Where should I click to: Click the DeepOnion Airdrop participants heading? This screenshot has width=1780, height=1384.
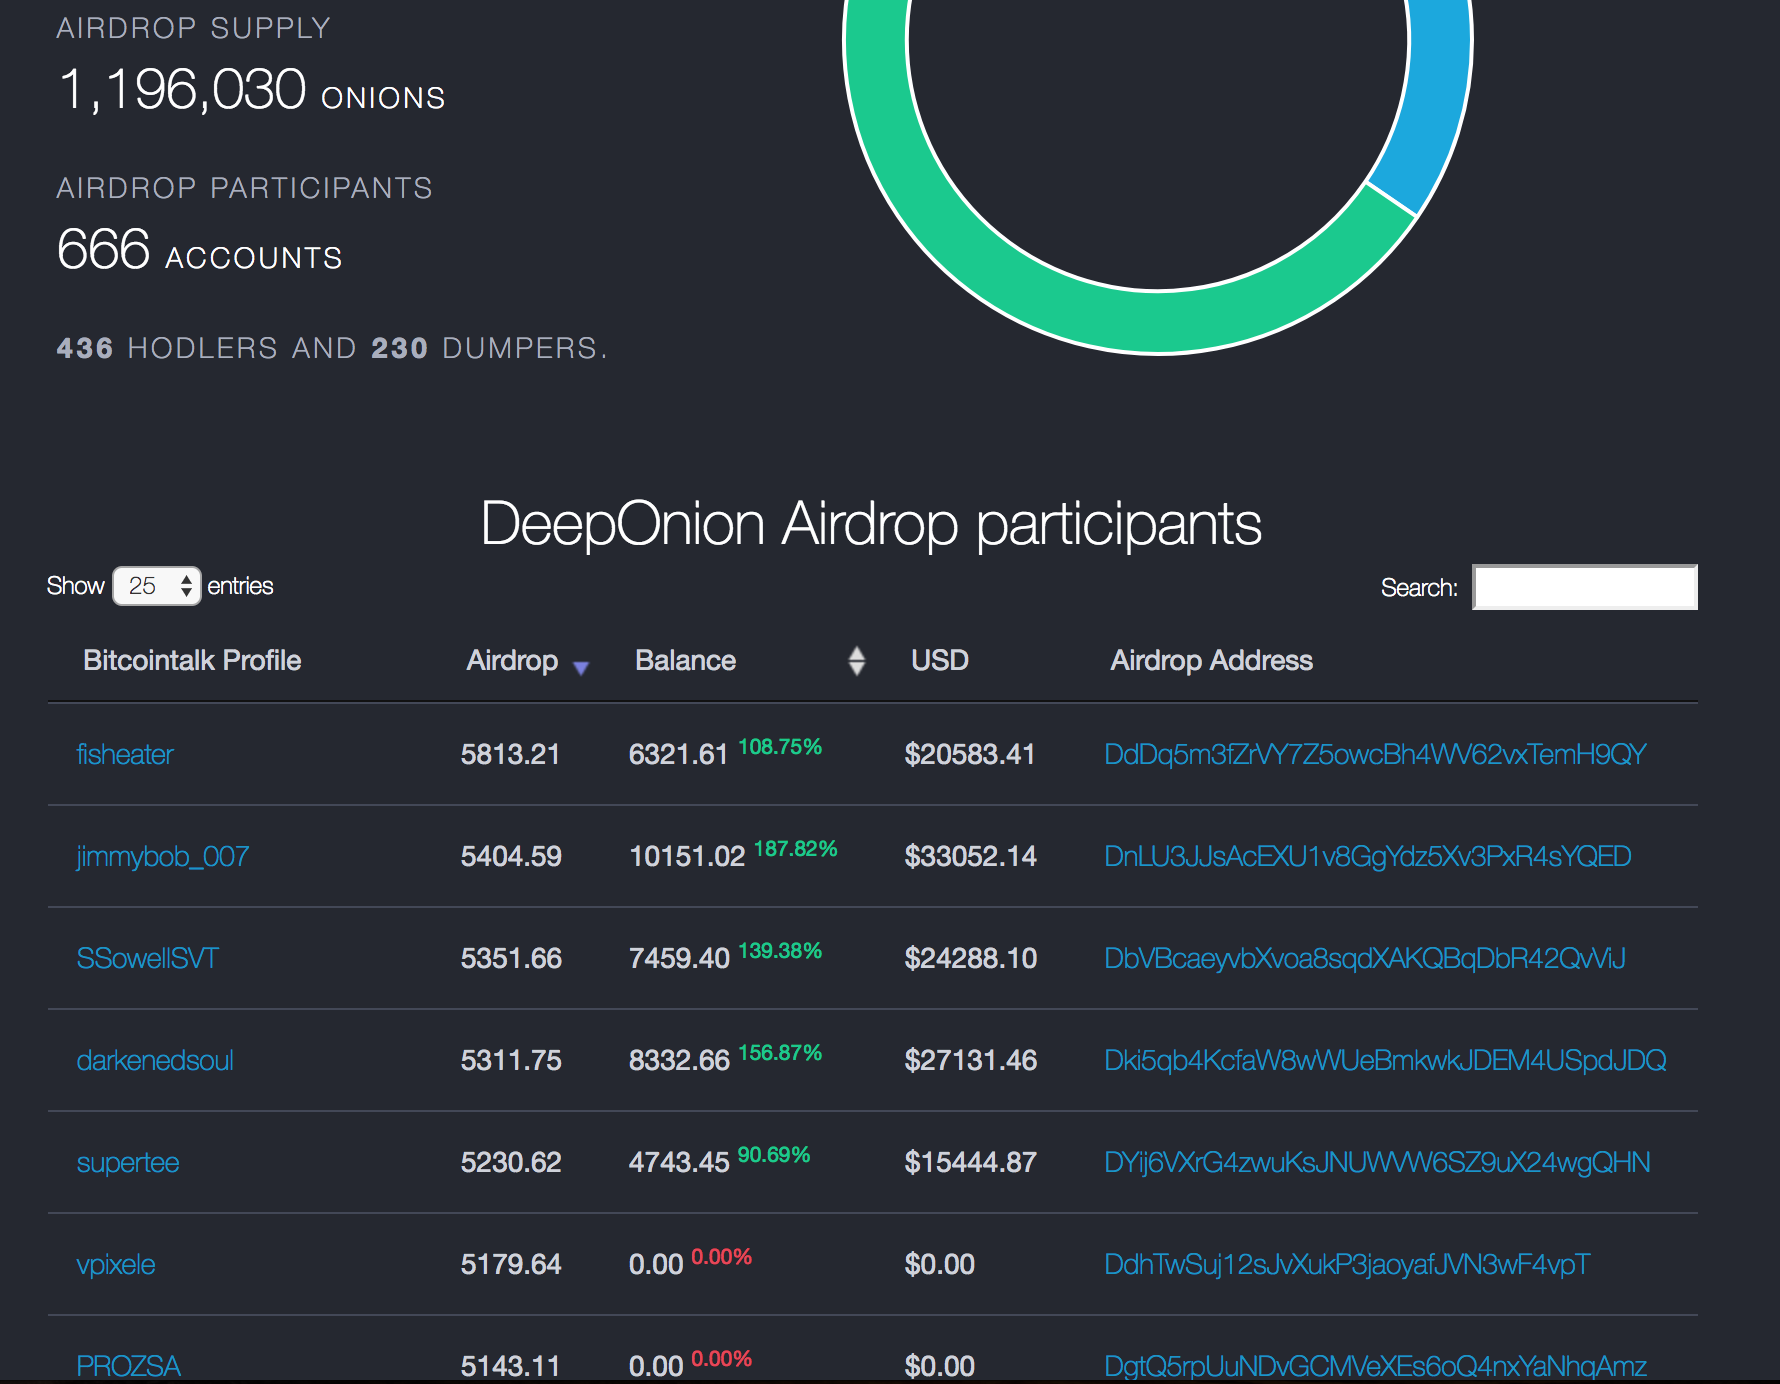click(x=871, y=524)
